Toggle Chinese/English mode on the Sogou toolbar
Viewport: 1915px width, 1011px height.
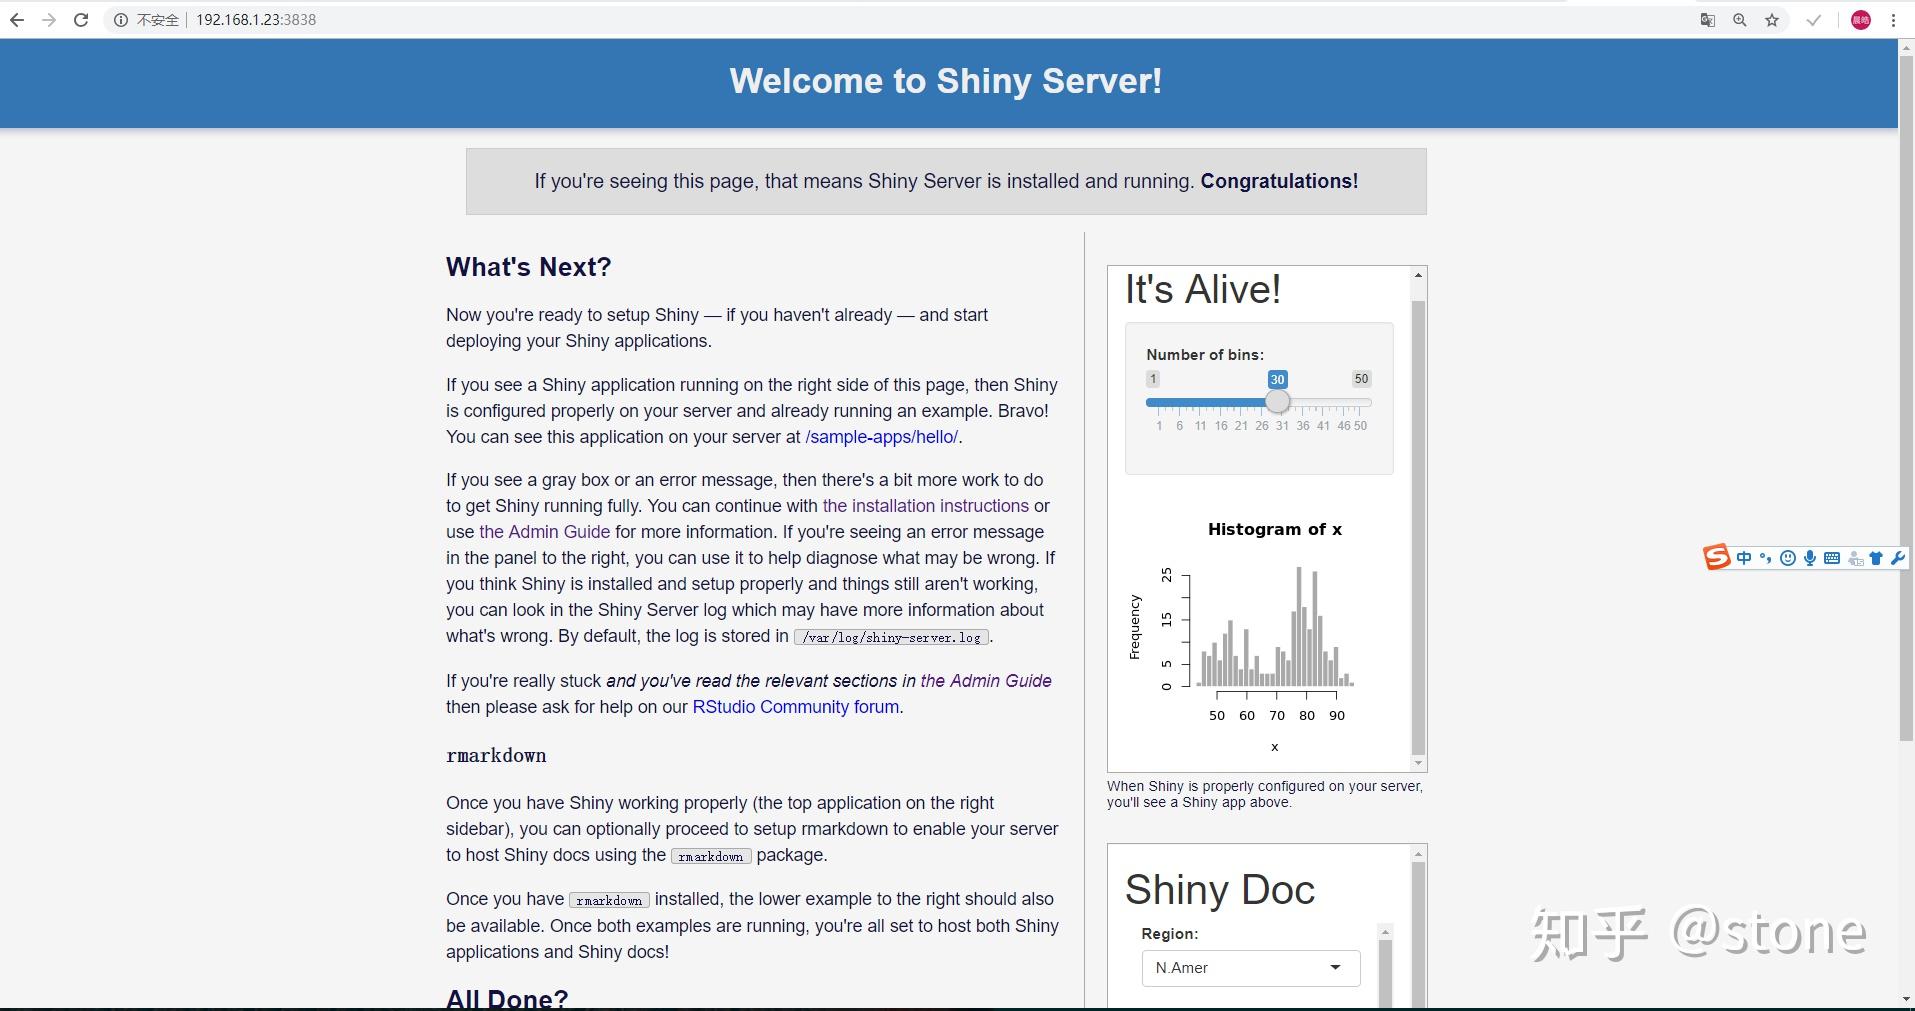coord(1743,558)
